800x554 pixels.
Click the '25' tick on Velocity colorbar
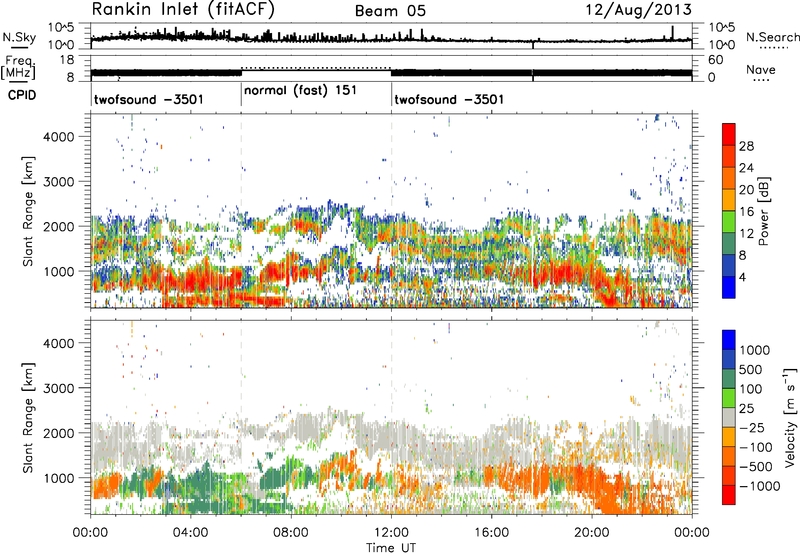pos(746,409)
